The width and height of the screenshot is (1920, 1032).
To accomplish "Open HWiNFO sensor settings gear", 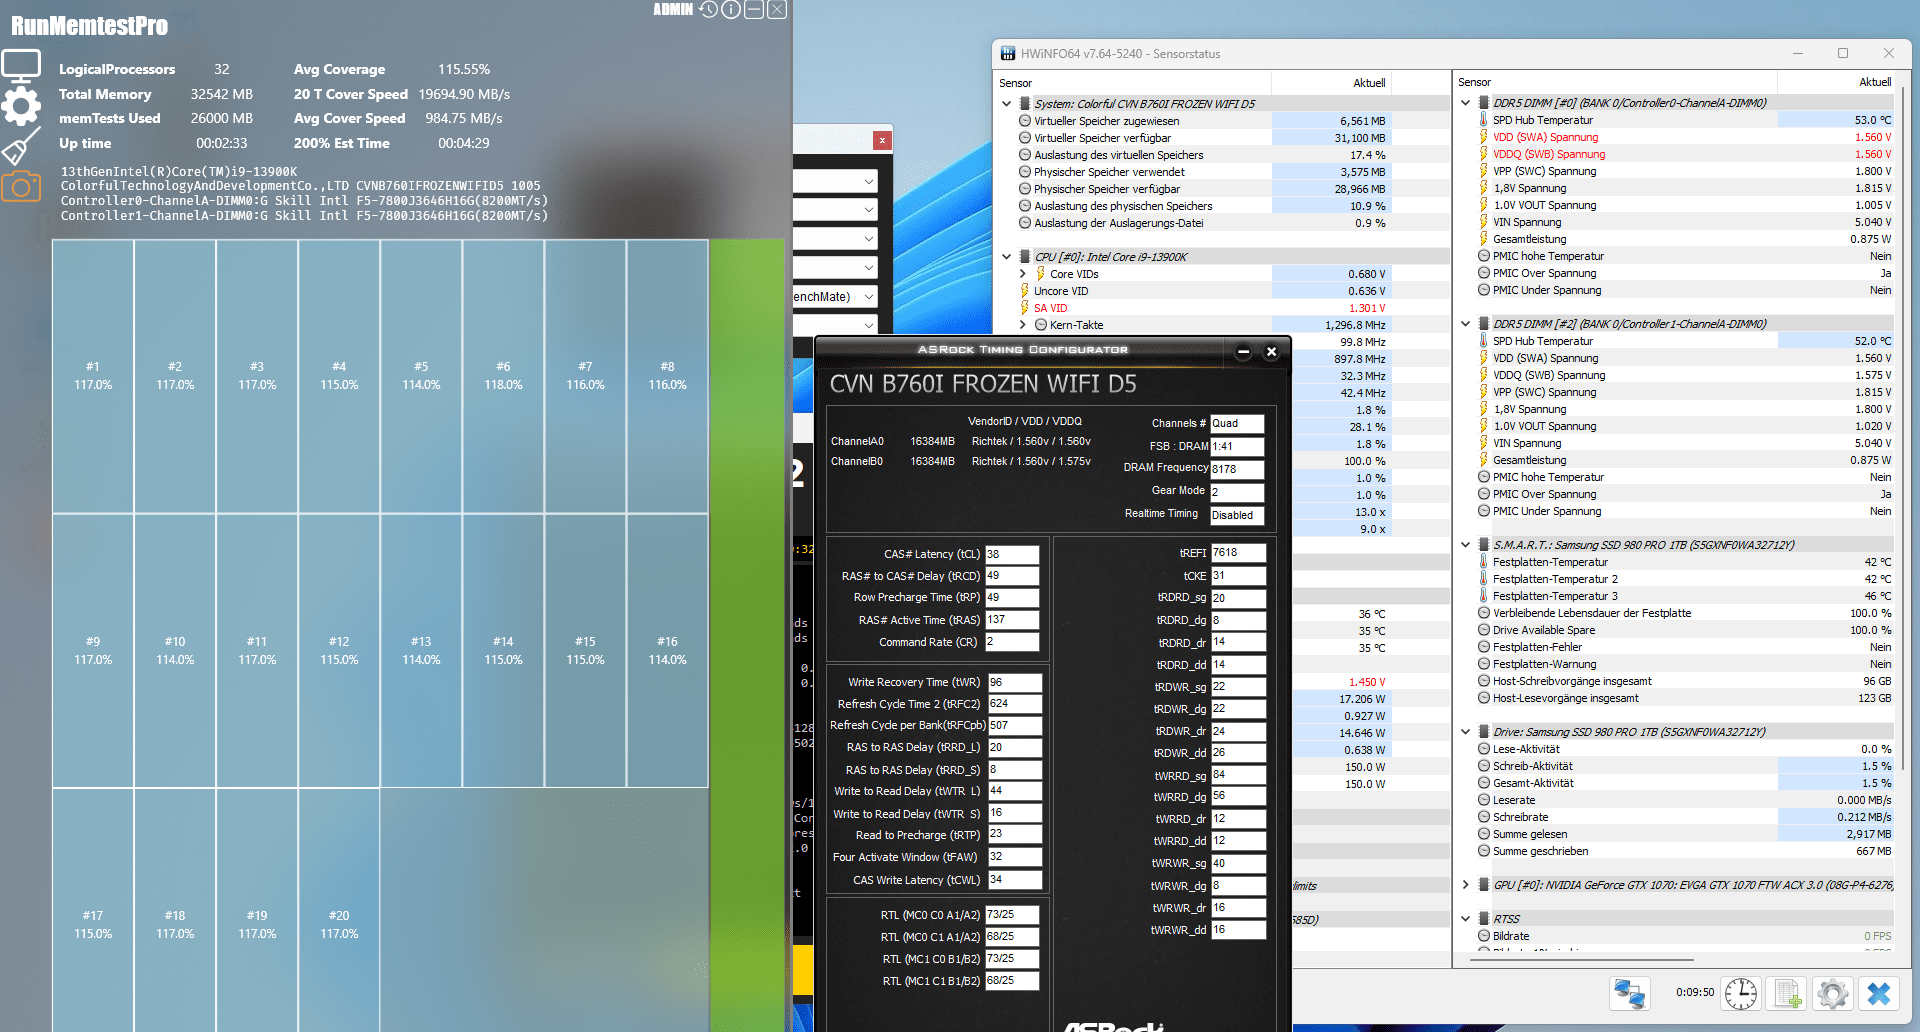I will (1833, 993).
